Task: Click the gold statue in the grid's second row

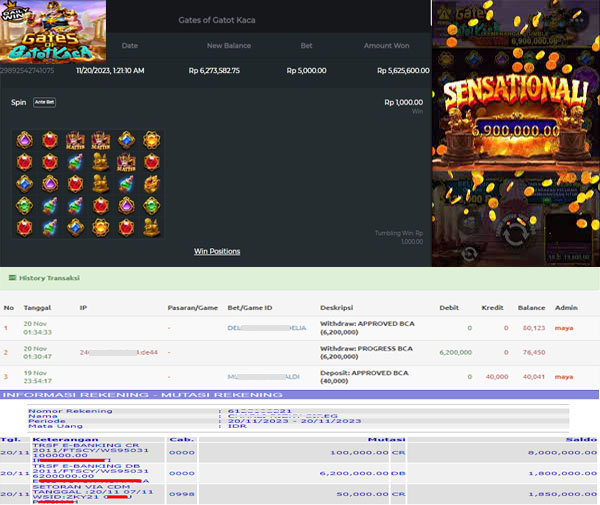Action: (101, 162)
